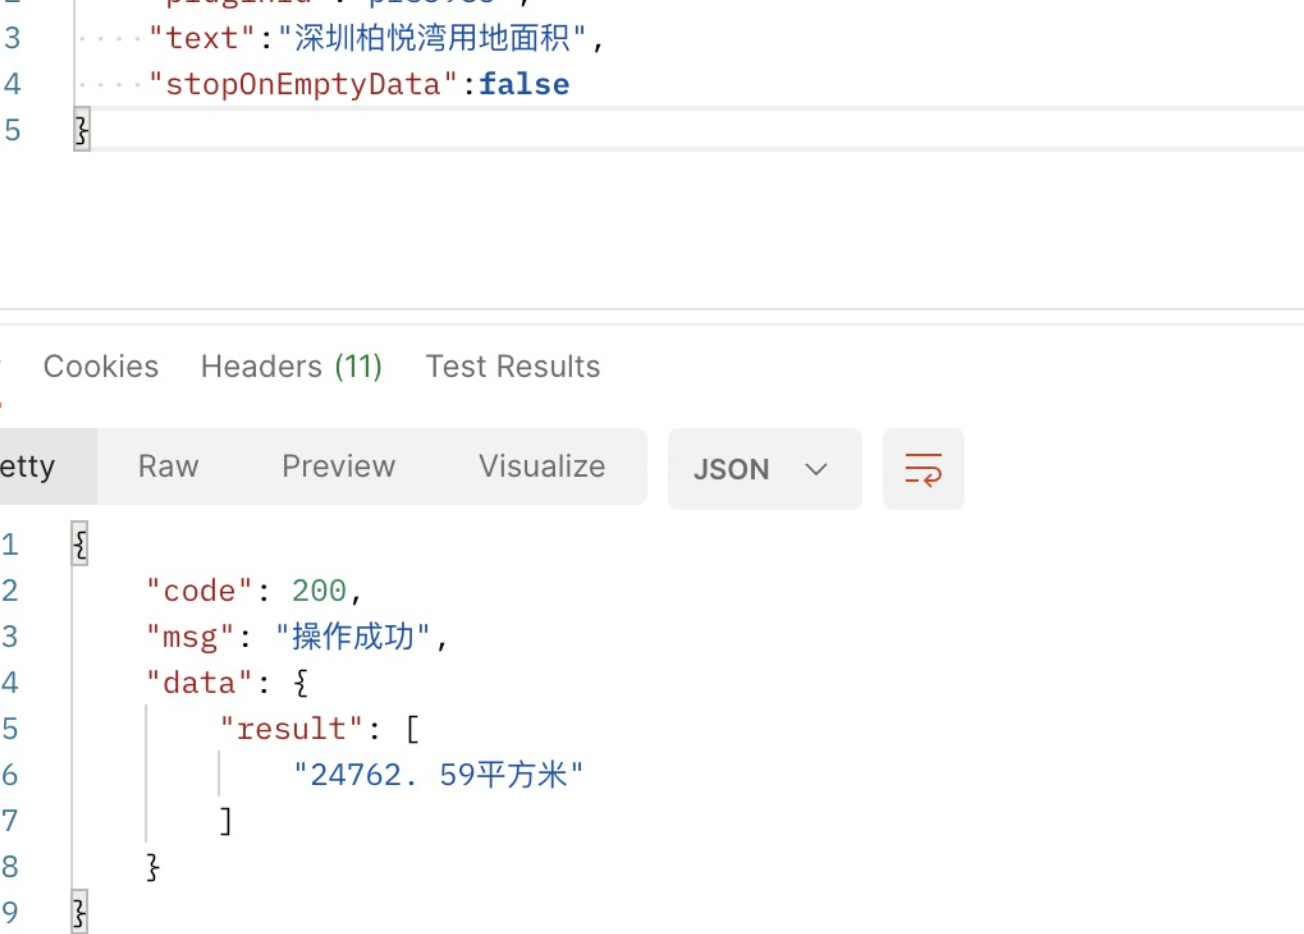Screen dimensions: 1304x934
Task: Open the Test Results tab
Action: [x=512, y=366]
